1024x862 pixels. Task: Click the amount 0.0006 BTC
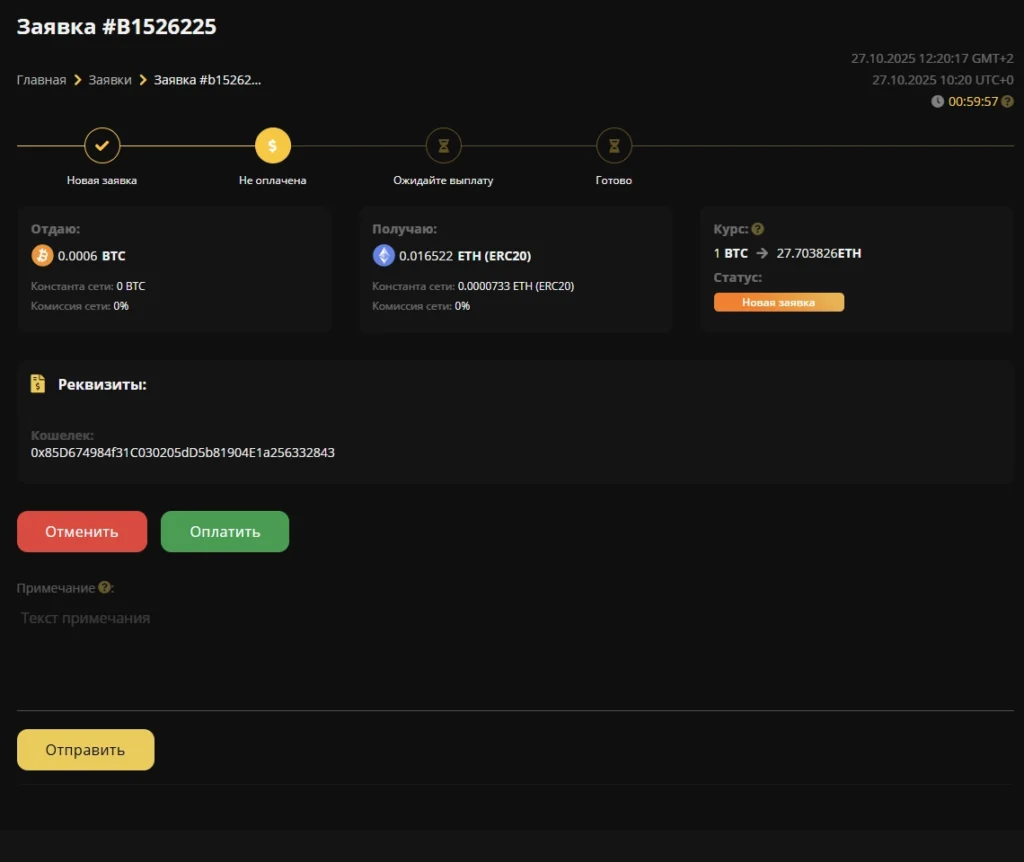(91, 256)
